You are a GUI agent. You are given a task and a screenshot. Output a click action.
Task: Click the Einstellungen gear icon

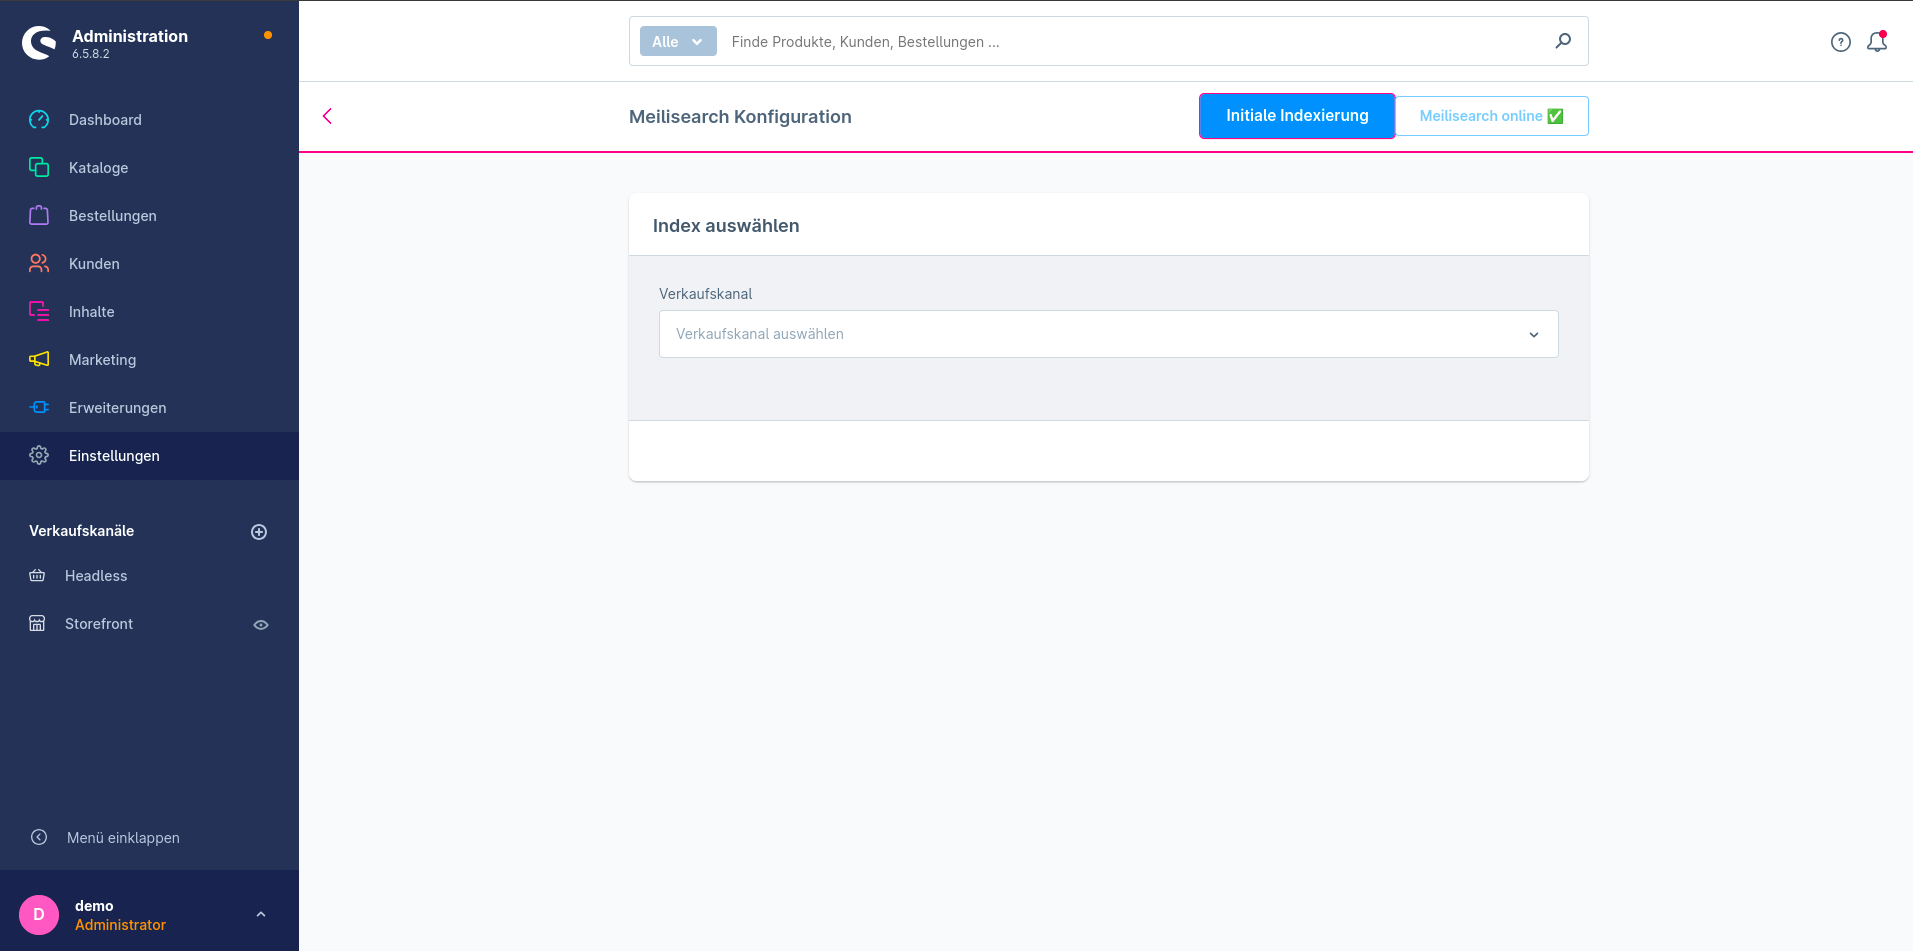39,455
